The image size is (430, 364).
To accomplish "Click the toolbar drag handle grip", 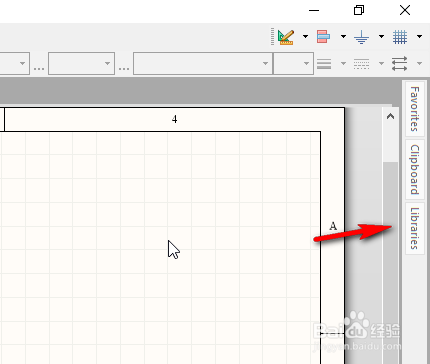I will point(273,37).
